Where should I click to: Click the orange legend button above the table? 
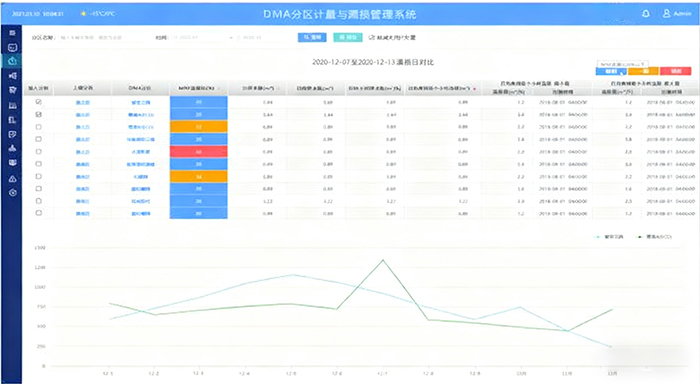(x=643, y=71)
